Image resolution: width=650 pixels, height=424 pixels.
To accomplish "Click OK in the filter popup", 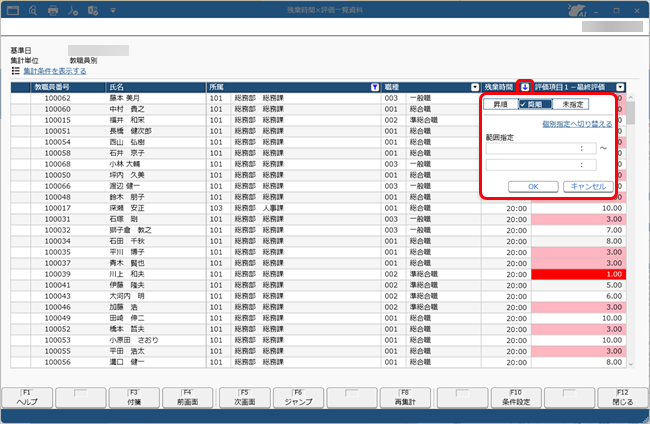I will (533, 187).
